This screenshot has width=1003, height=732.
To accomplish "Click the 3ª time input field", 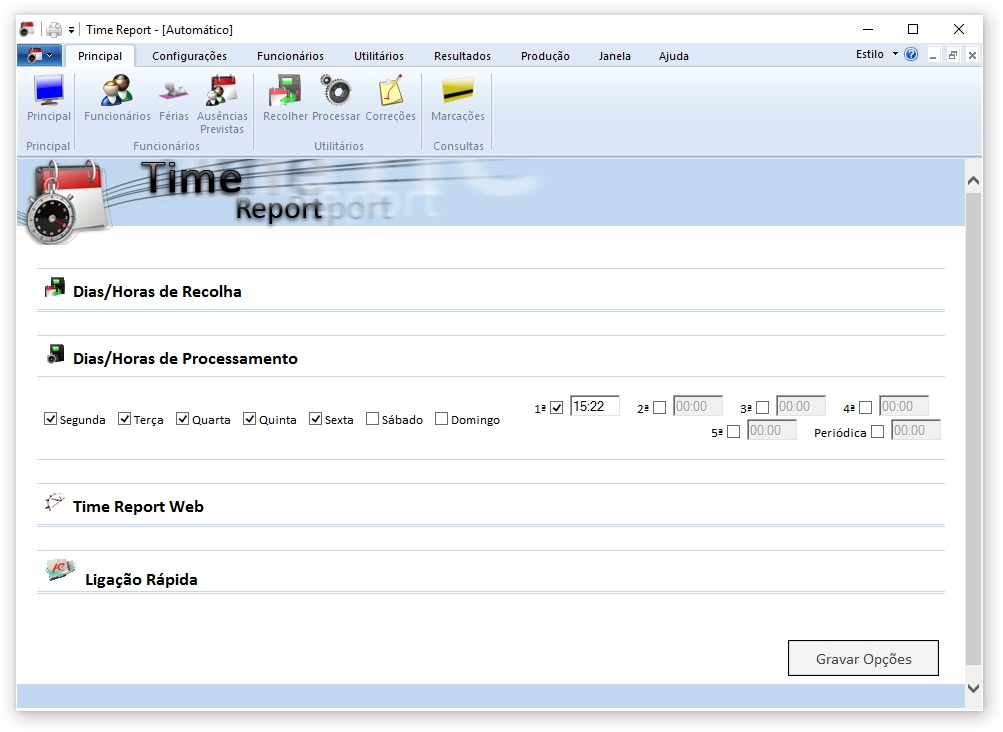I will [801, 406].
